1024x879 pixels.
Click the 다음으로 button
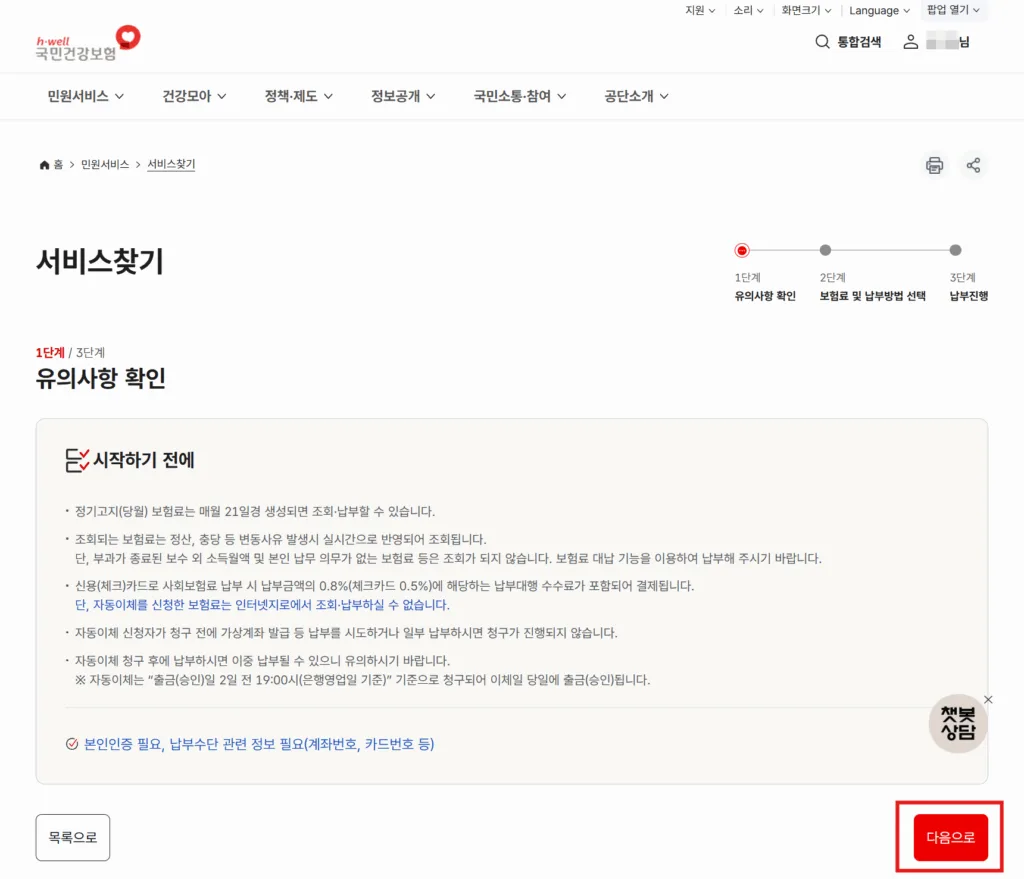click(x=949, y=837)
